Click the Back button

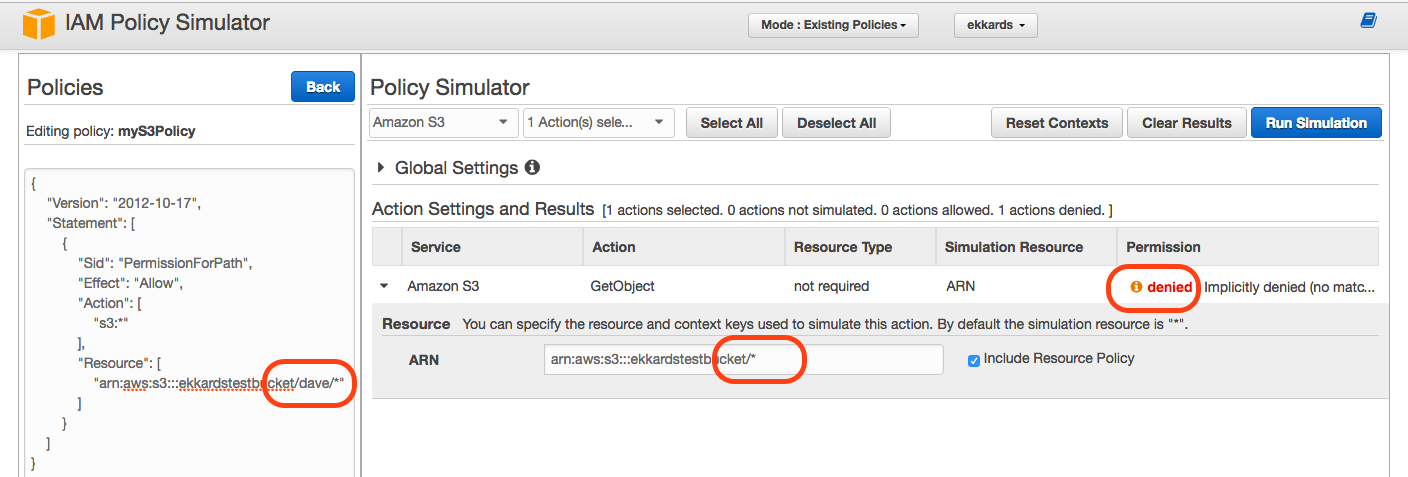tap(323, 87)
